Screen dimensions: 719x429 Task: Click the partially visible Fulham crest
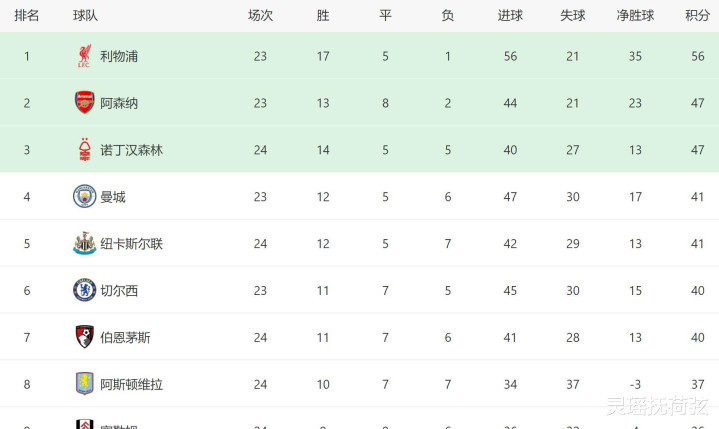(84, 424)
